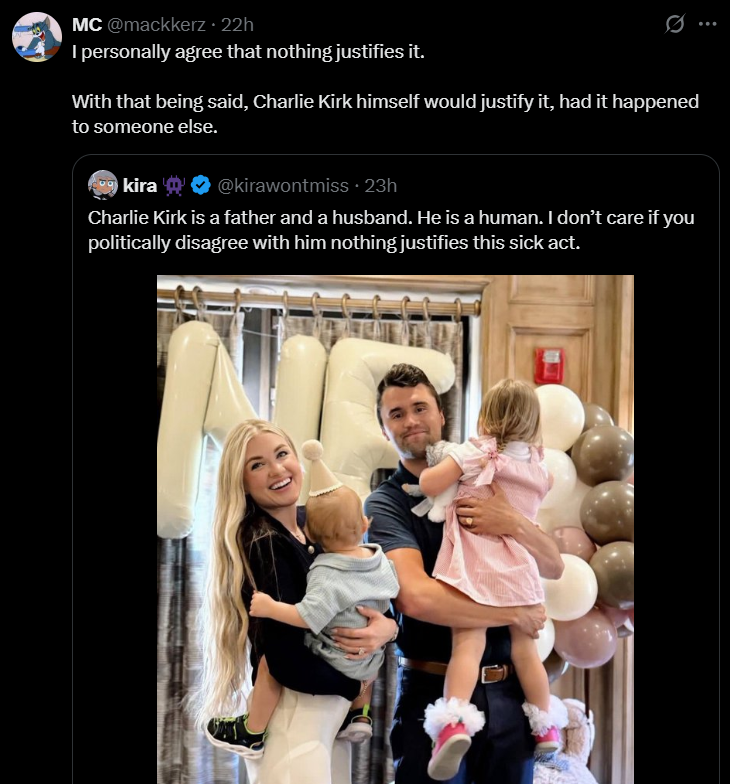Click the 23h quoted post timestamp
730x784 pixels.
pyautogui.click(x=379, y=185)
